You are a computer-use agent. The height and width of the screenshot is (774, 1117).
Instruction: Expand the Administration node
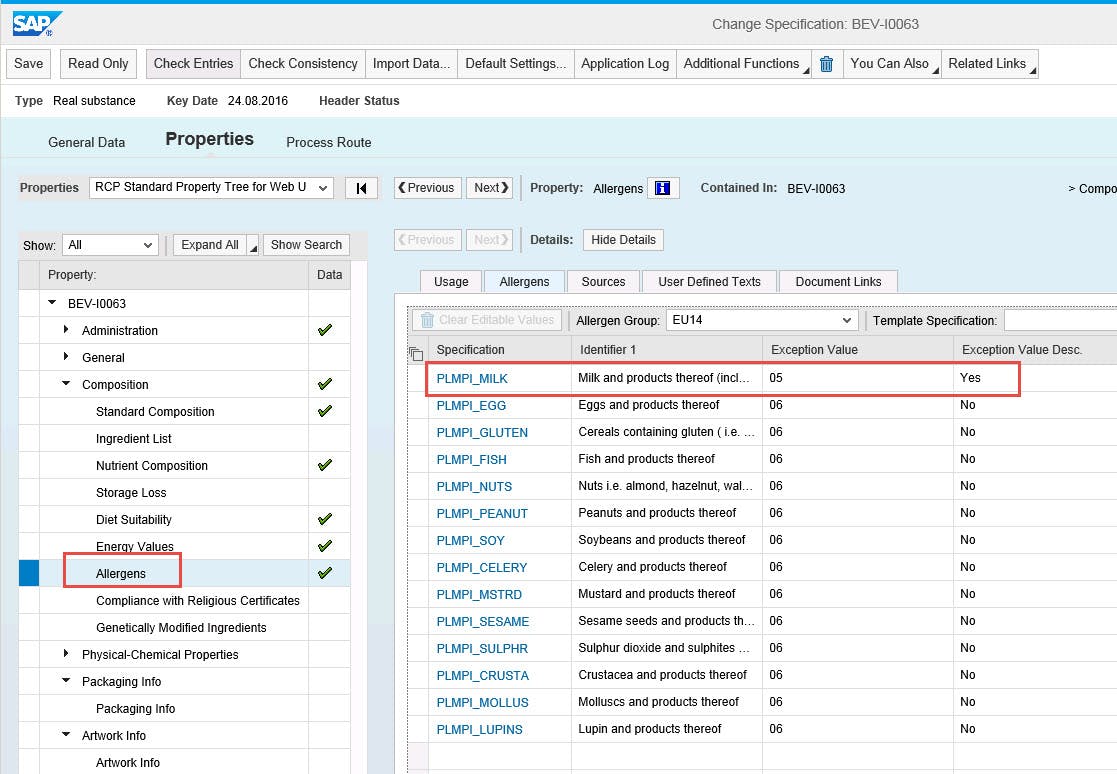(66, 330)
